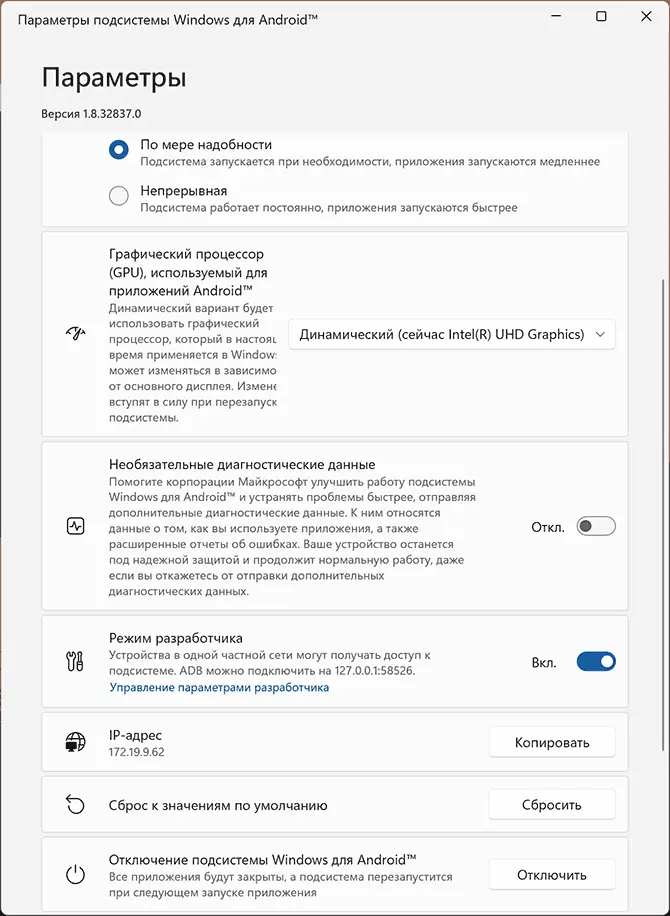Enable optional diagnostic data toggle
The height and width of the screenshot is (916, 670).
pos(596,526)
